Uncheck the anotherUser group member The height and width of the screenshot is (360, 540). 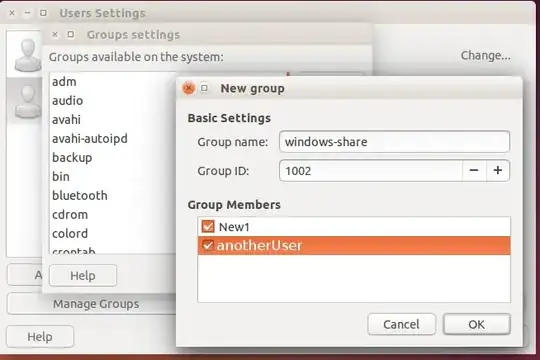(x=207, y=245)
